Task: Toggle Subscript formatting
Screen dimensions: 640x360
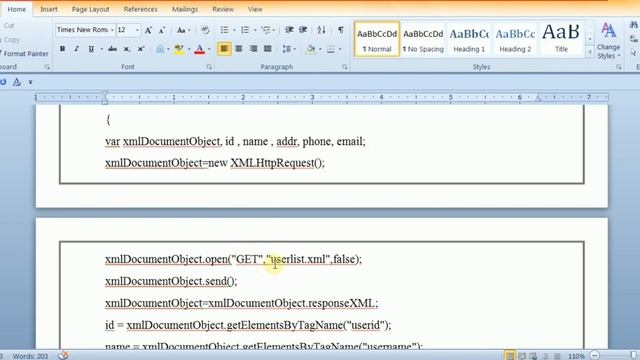Action: pos(127,49)
